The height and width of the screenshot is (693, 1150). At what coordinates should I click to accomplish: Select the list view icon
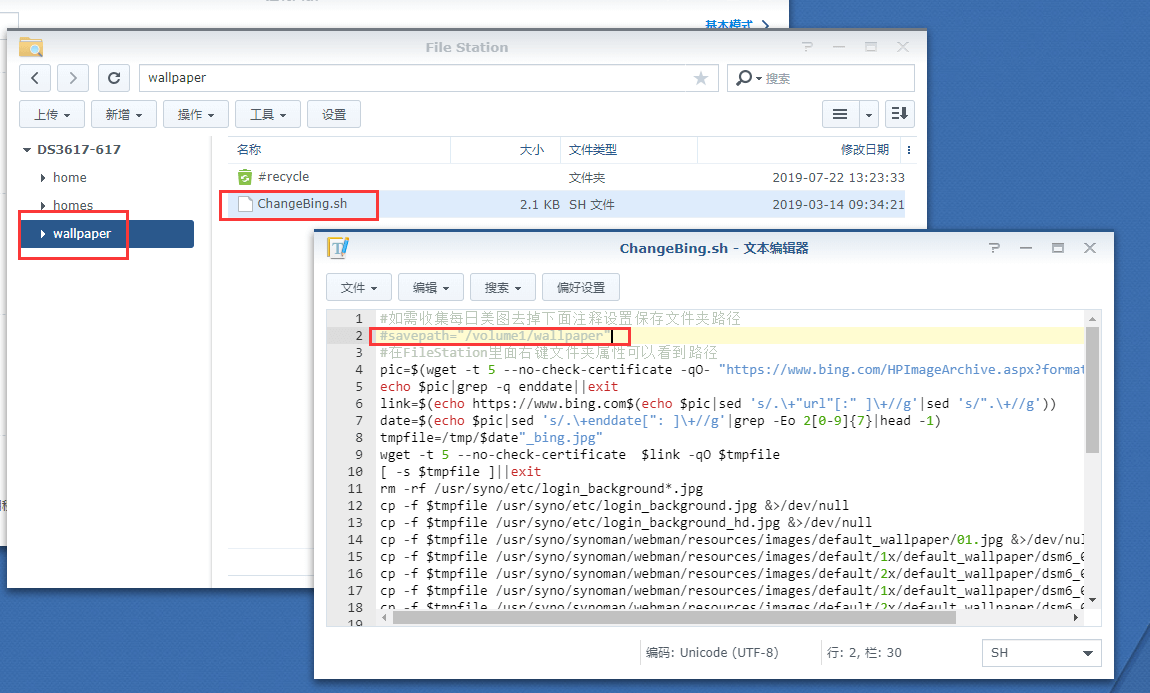coord(839,113)
